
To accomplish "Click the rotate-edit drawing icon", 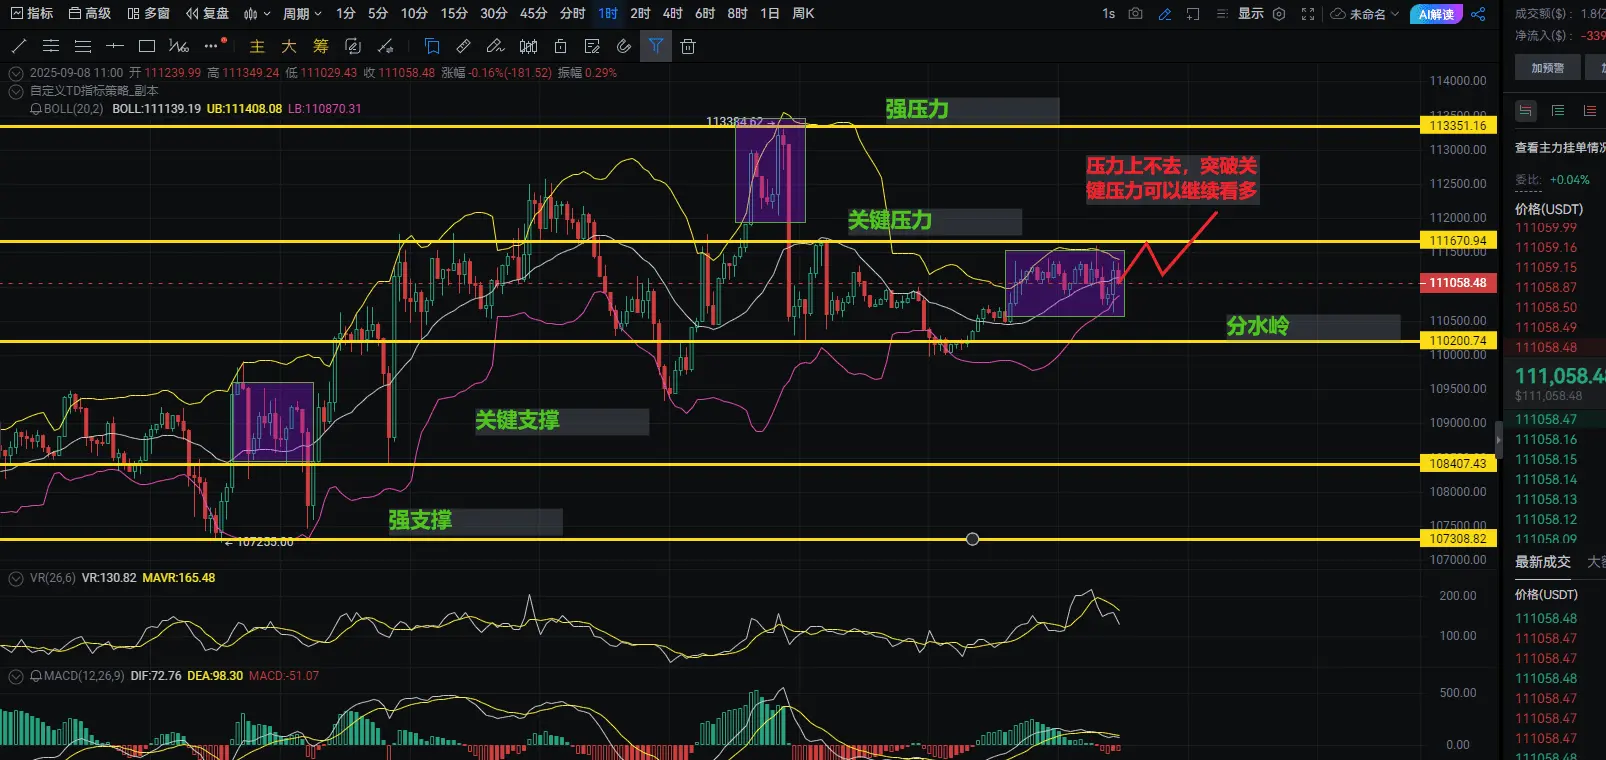I will (x=353, y=46).
